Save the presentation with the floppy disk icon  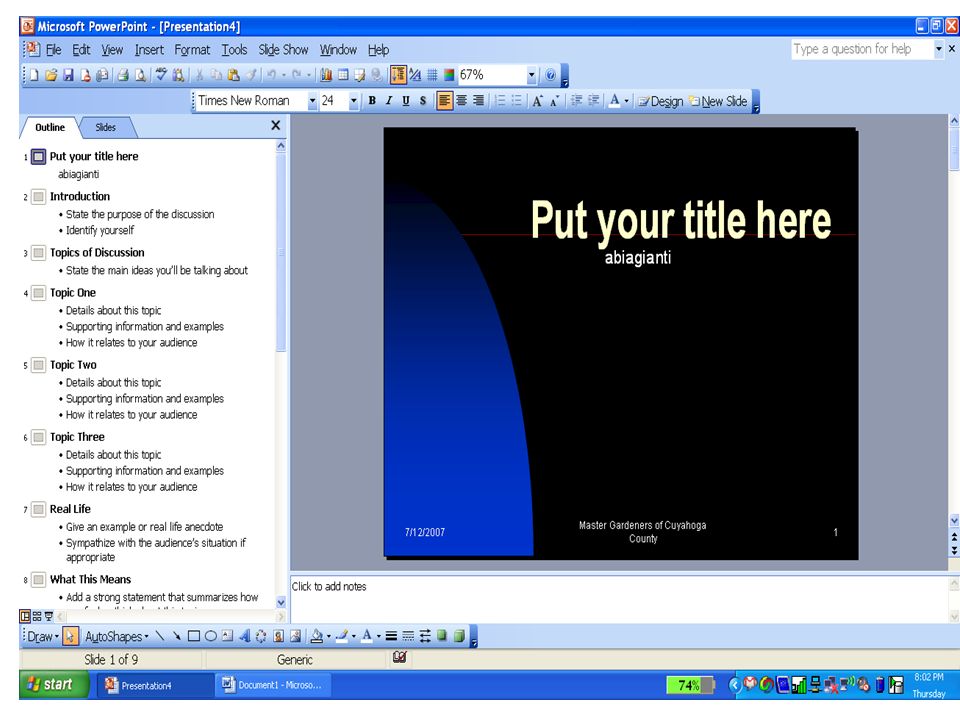pyautogui.click(x=69, y=75)
